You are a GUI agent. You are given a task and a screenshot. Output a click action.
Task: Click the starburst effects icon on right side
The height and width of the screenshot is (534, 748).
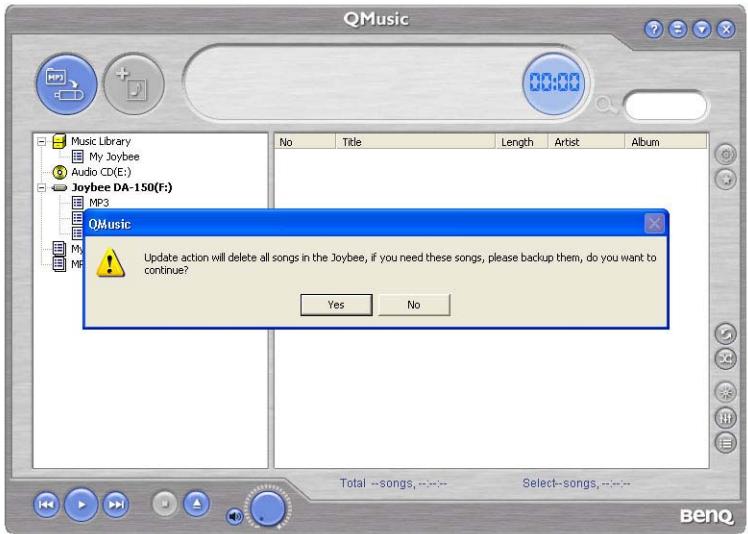coord(726,393)
